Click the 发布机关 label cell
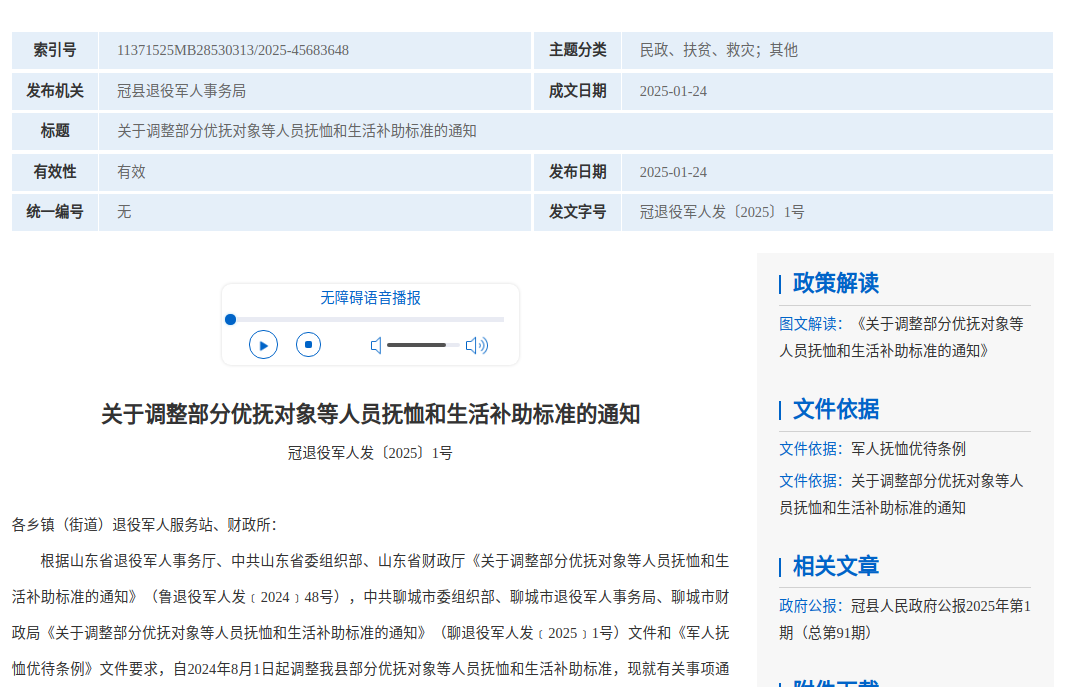Screen dimensions: 1069x687 click(x=55, y=91)
